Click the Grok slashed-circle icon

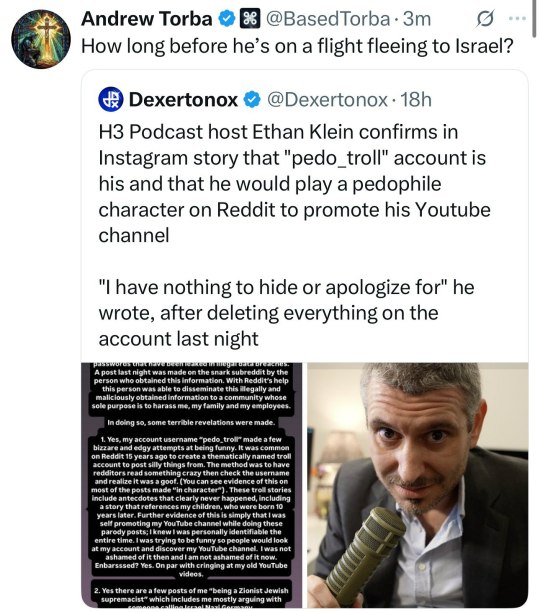tap(485, 19)
